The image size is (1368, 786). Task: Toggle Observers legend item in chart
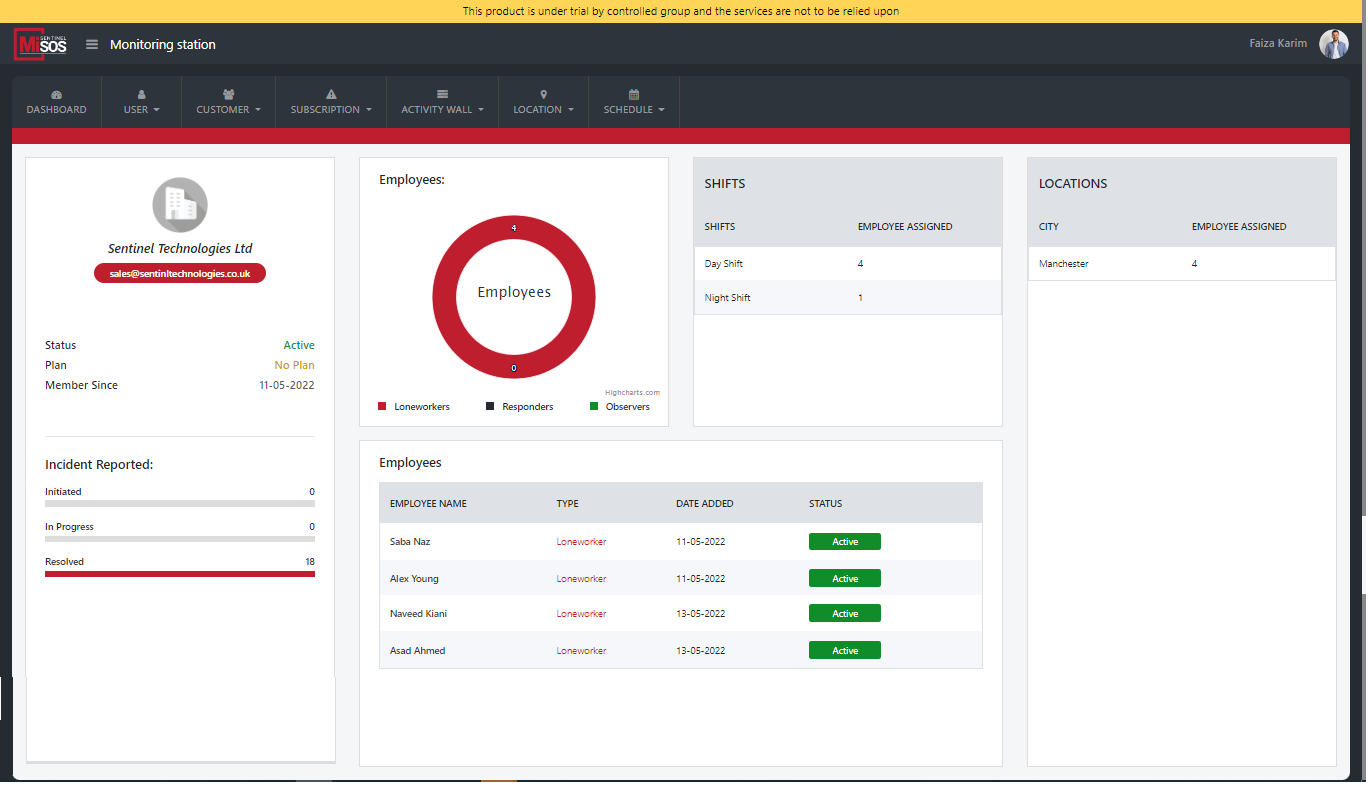click(620, 407)
